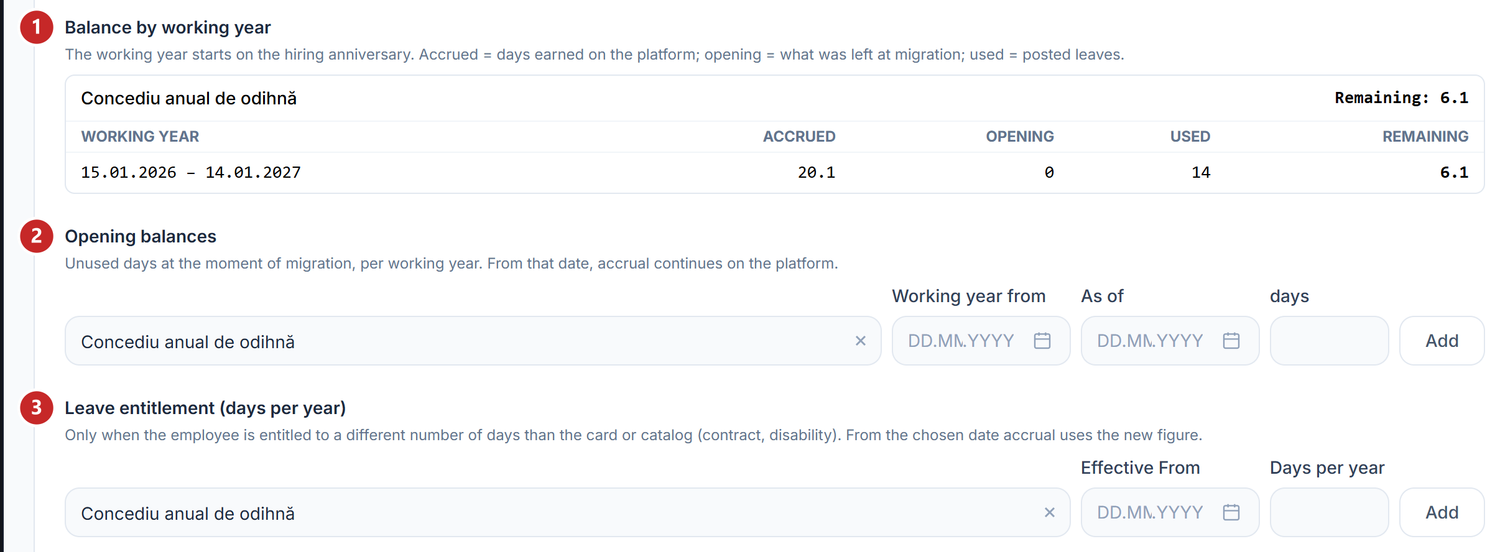Click the opening balance days input
Image resolution: width=1500 pixels, height=552 pixels.
(x=1329, y=341)
